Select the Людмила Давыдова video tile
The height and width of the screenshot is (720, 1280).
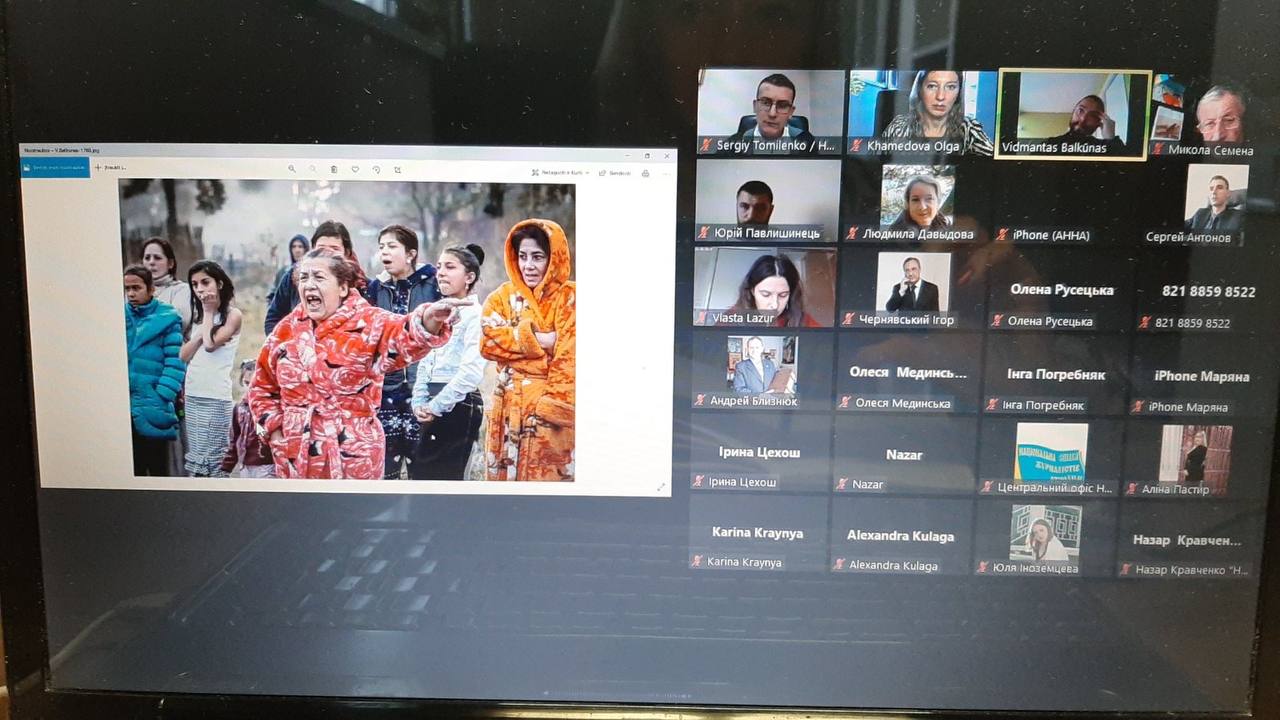pos(916,200)
